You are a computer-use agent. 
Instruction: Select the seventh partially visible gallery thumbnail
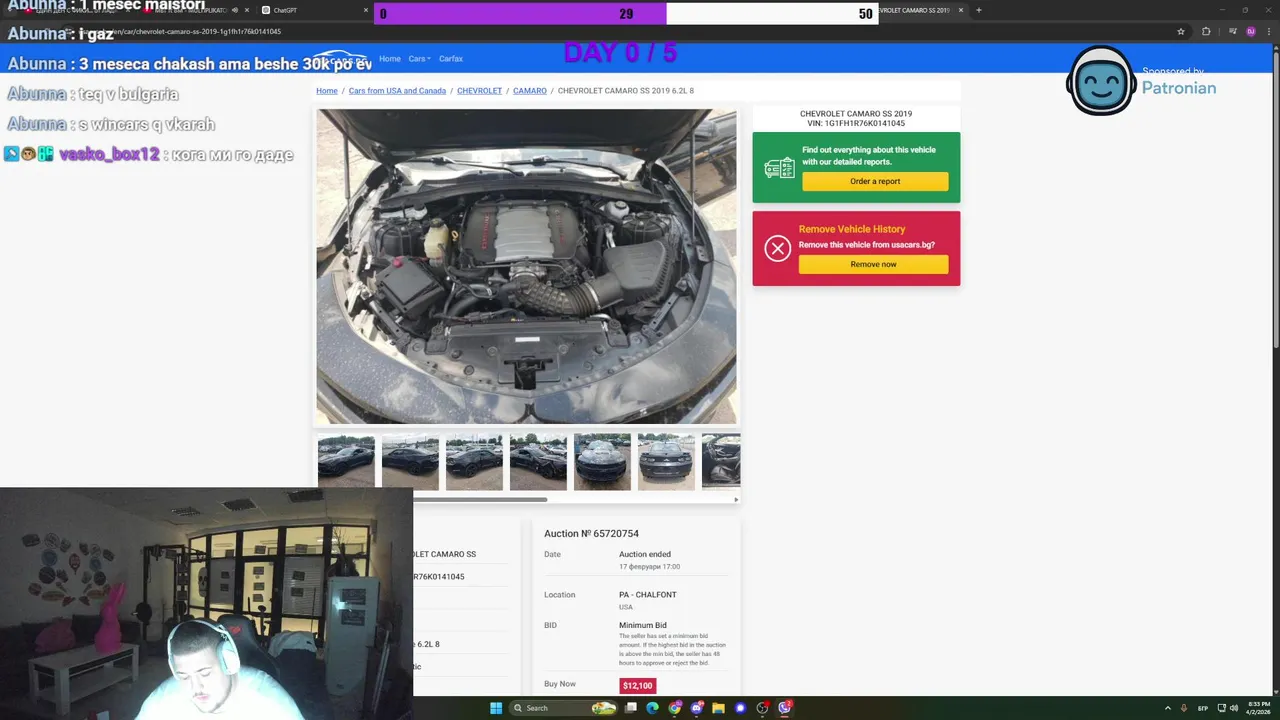(x=721, y=461)
